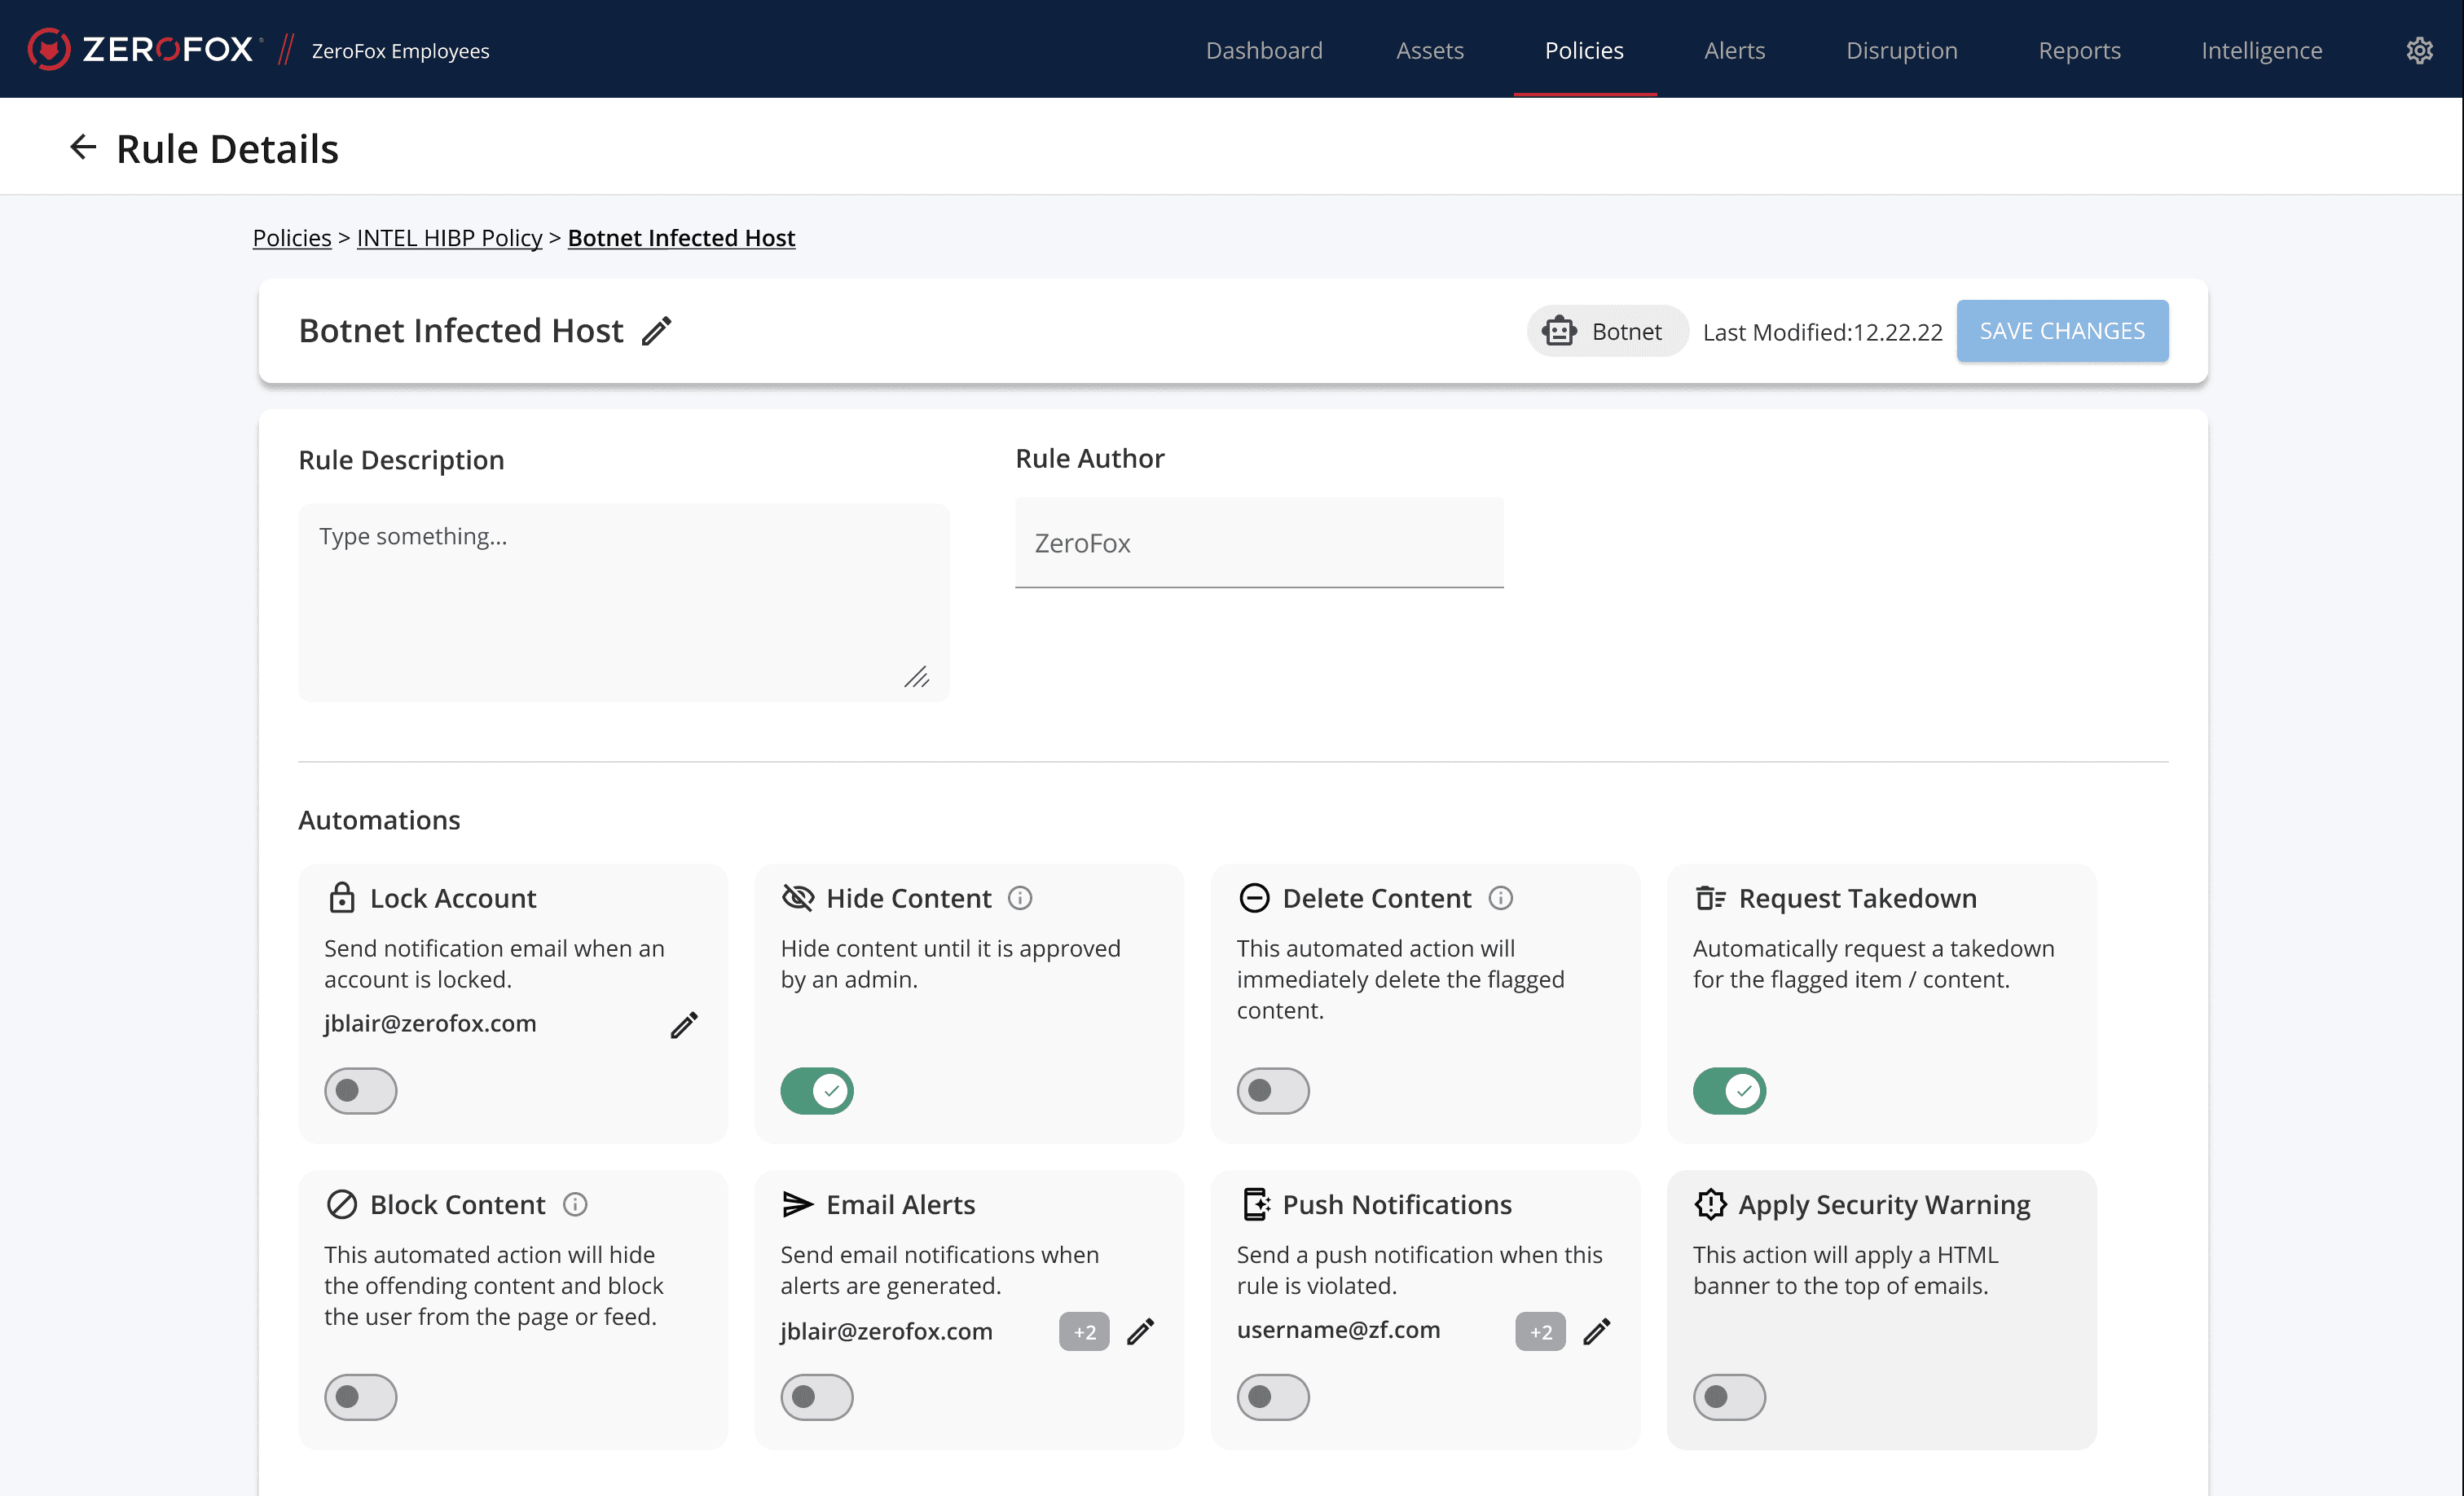2464x1496 pixels.
Task: Enable Apply Security Warning toggle
Action: tap(1728, 1396)
